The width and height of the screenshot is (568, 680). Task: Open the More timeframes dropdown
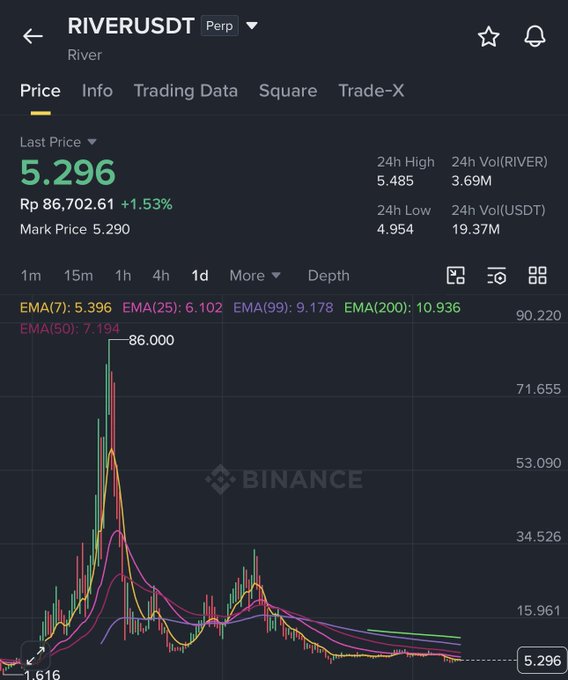pos(255,275)
